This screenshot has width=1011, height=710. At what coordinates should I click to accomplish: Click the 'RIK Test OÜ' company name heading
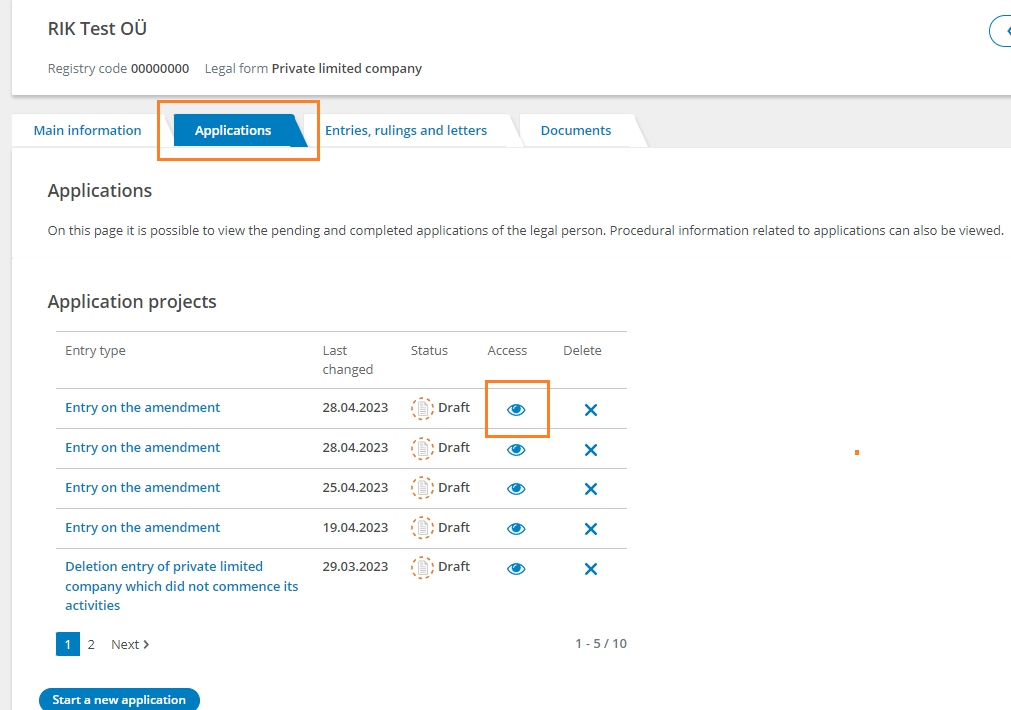(97, 29)
